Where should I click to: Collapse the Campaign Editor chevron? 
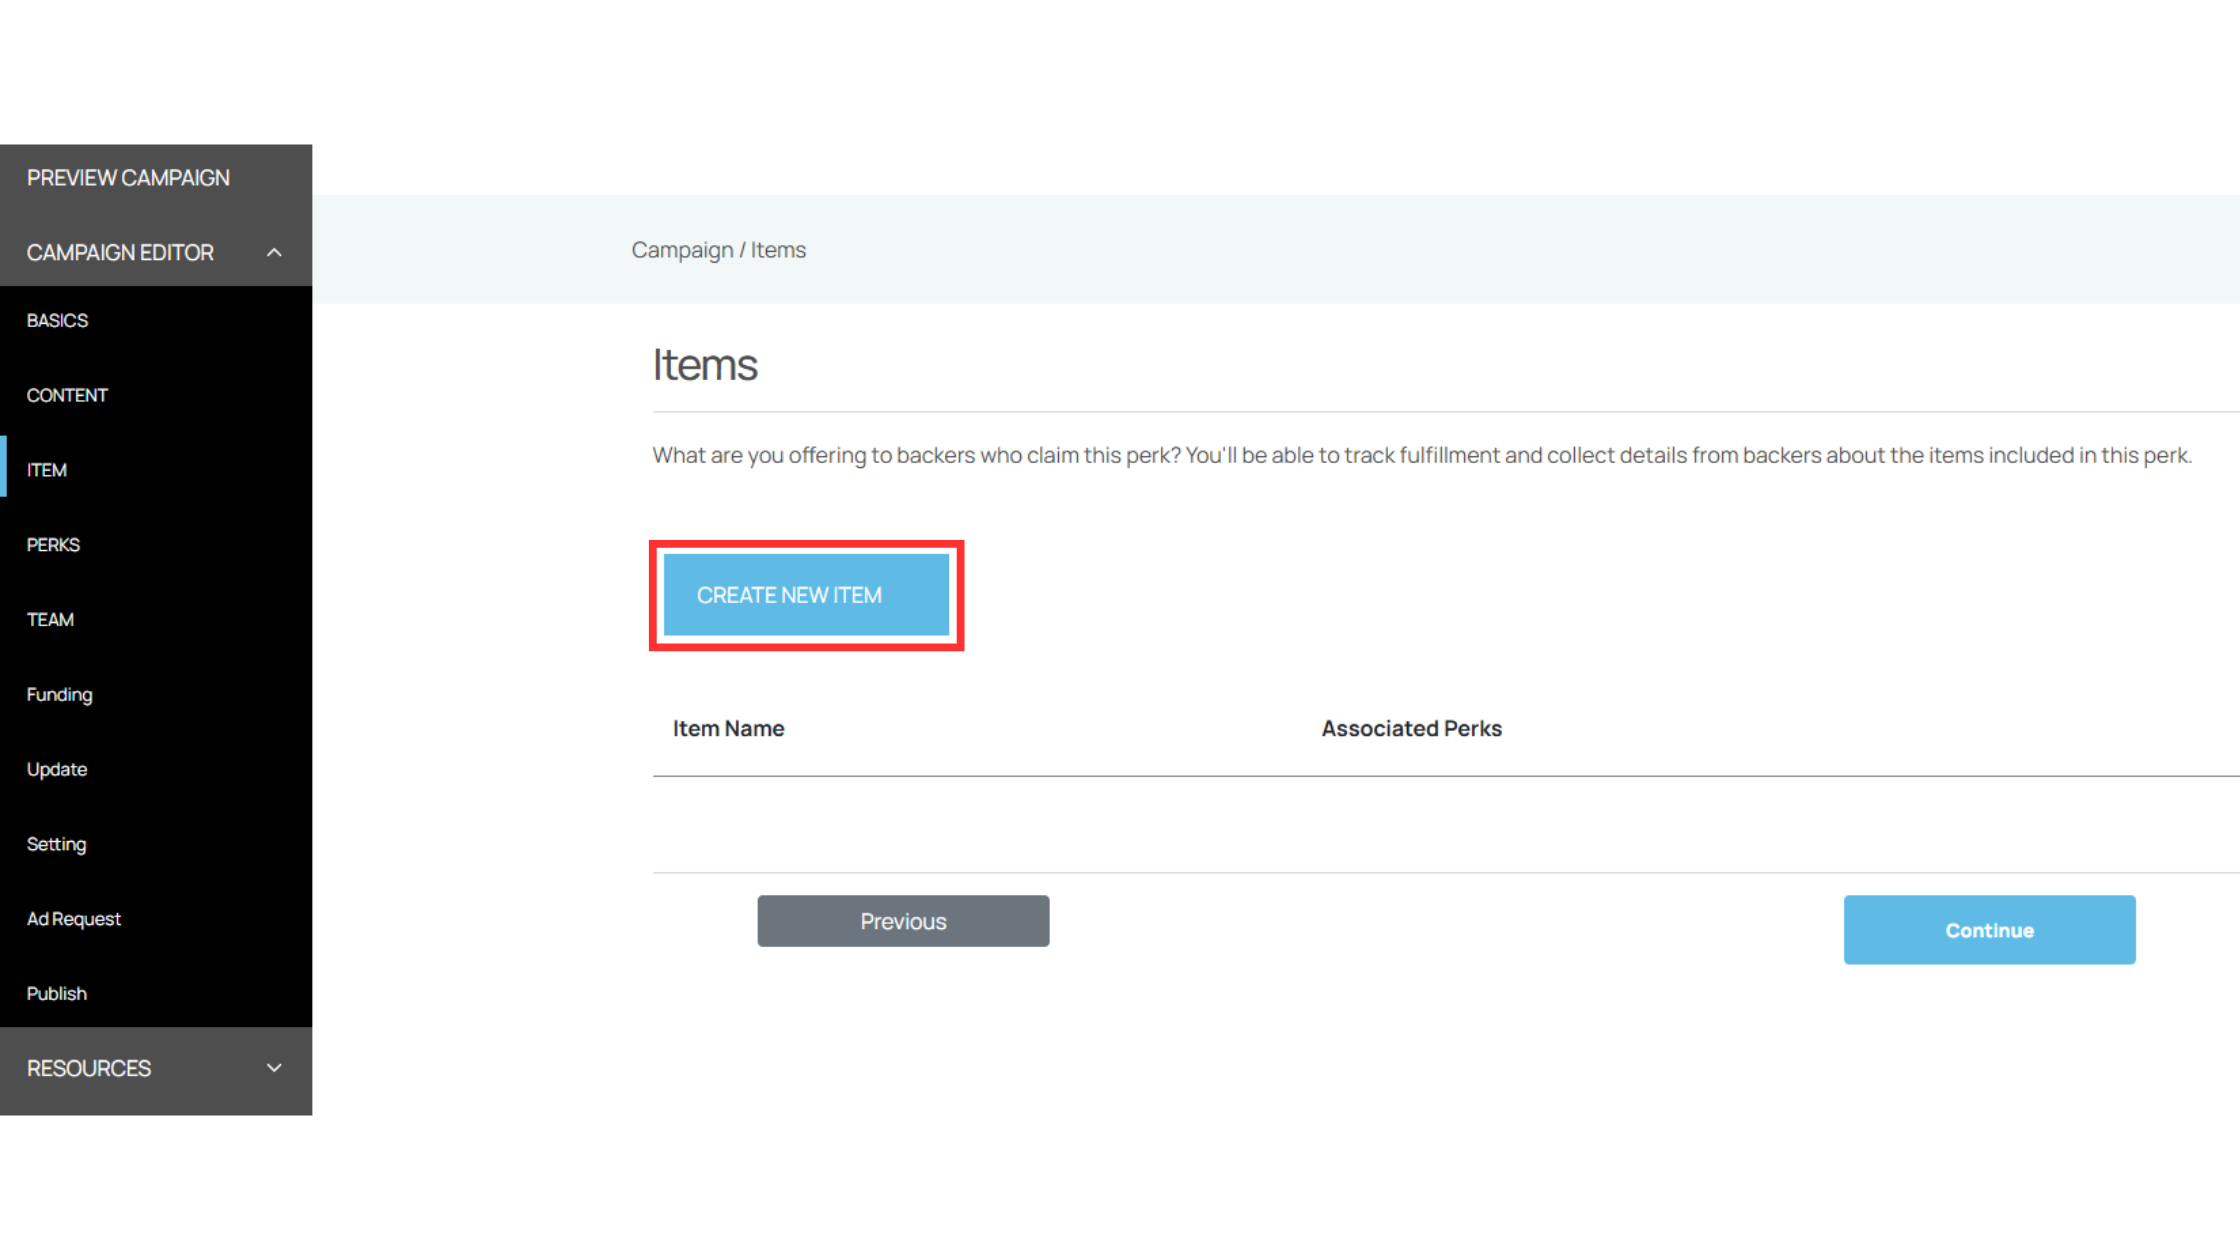click(x=274, y=253)
